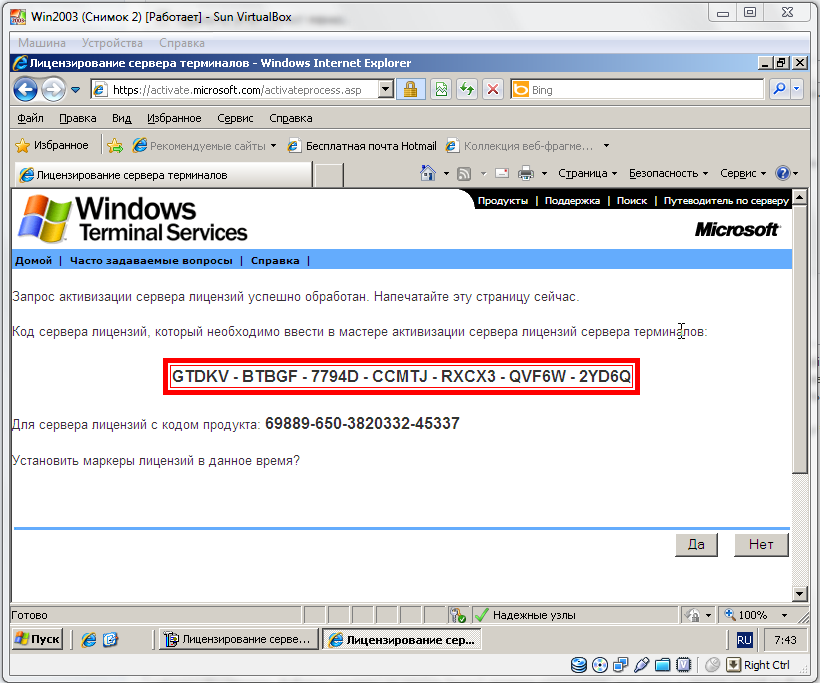This screenshot has width=820, height=683.
Task: Click the Compatibility View icon
Action: [x=441, y=90]
